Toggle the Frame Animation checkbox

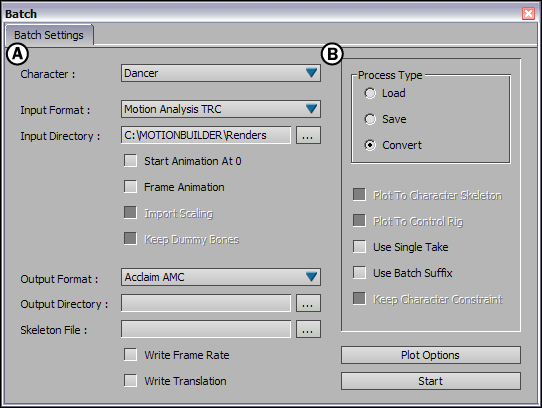click(x=130, y=187)
